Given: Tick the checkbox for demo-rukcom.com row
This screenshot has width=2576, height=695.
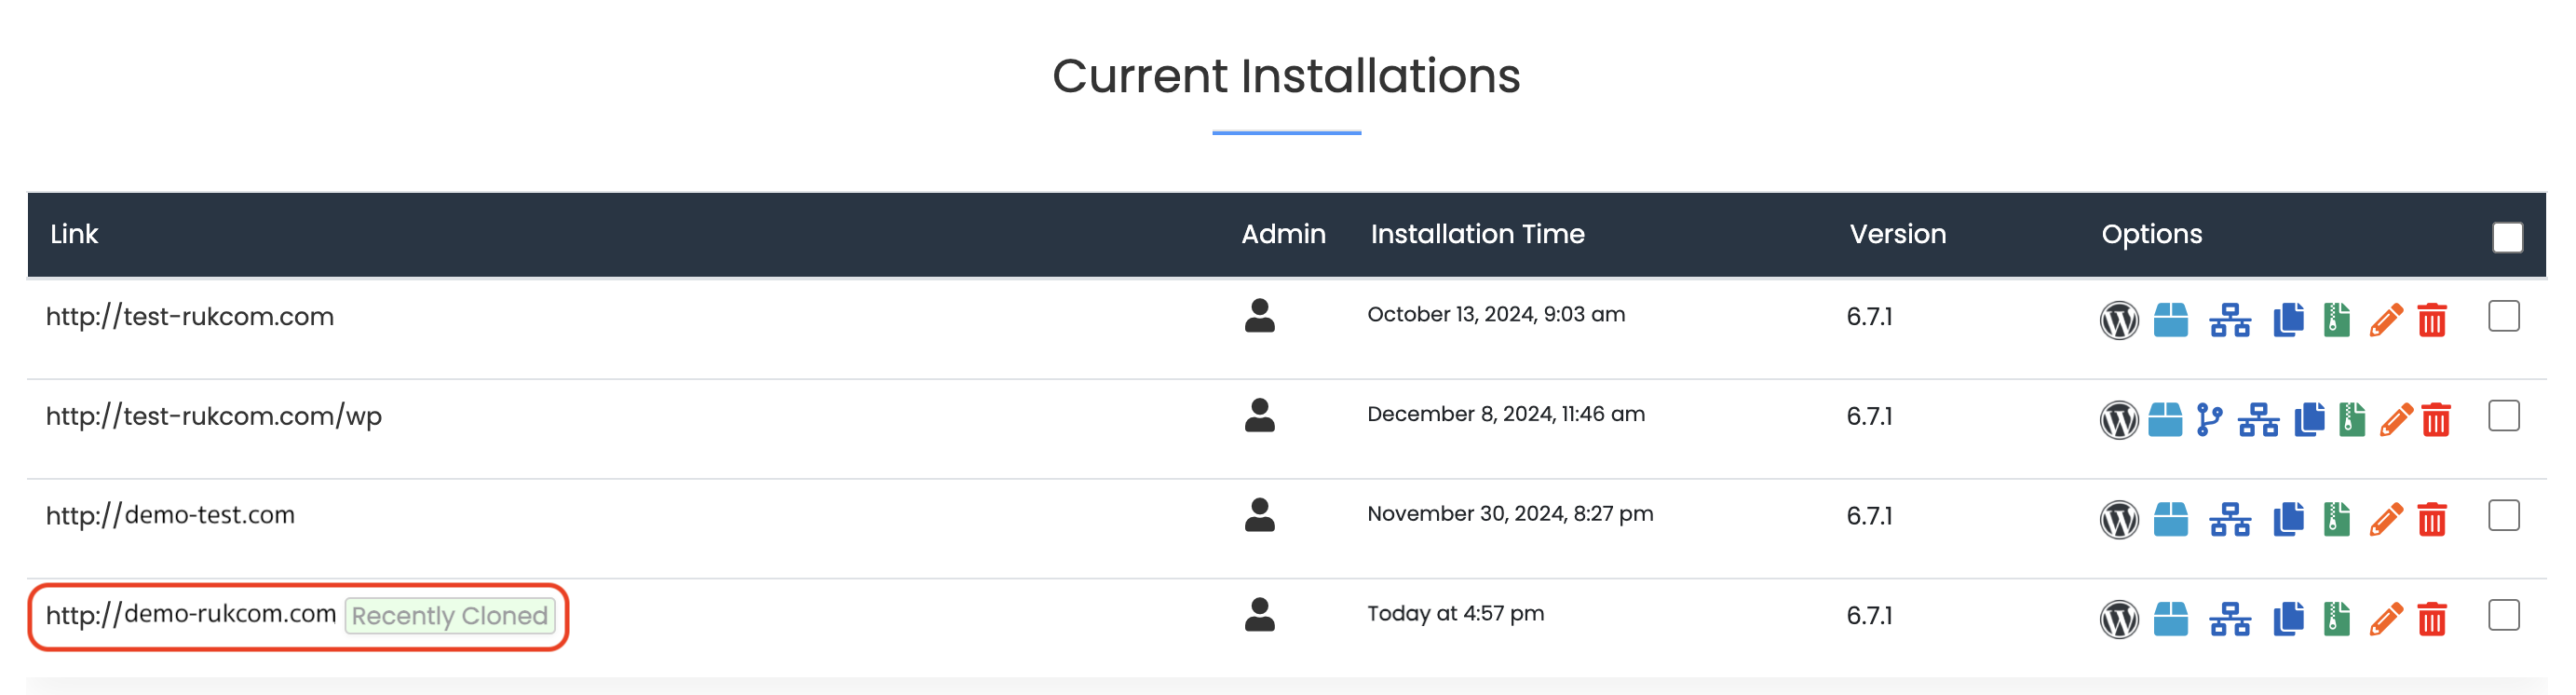Looking at the screenshot, I should (2503, 615).
